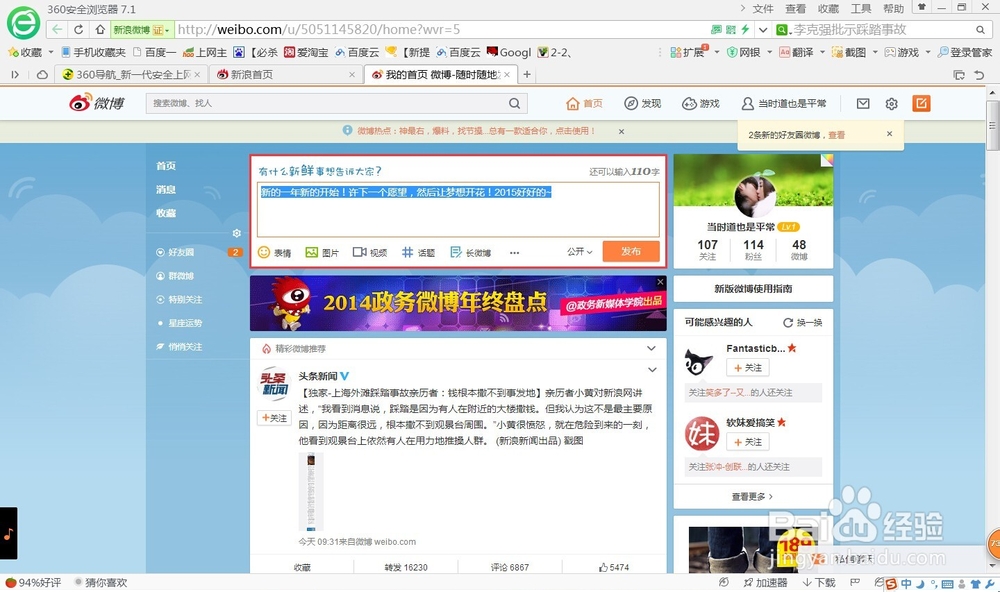This screenshot has width=1000, height=592.
Task: Follow Fantasticb... with +关注
Action: click(747, 367)
